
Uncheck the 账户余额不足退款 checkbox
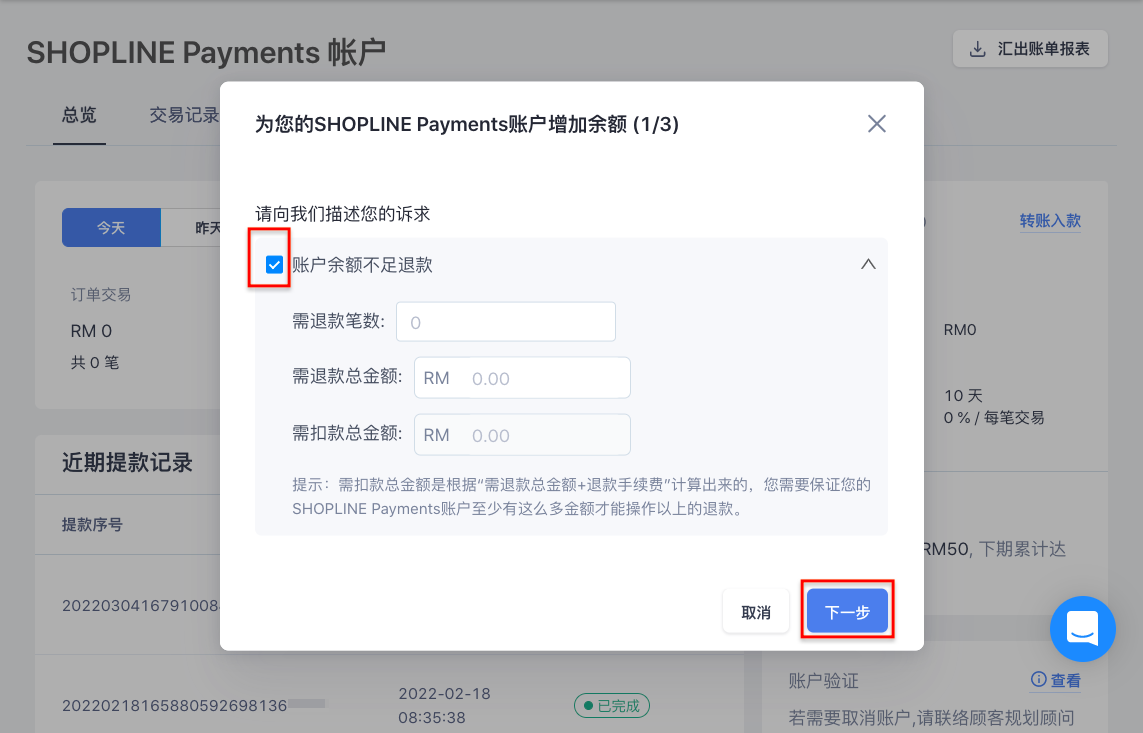click(274, 264)
